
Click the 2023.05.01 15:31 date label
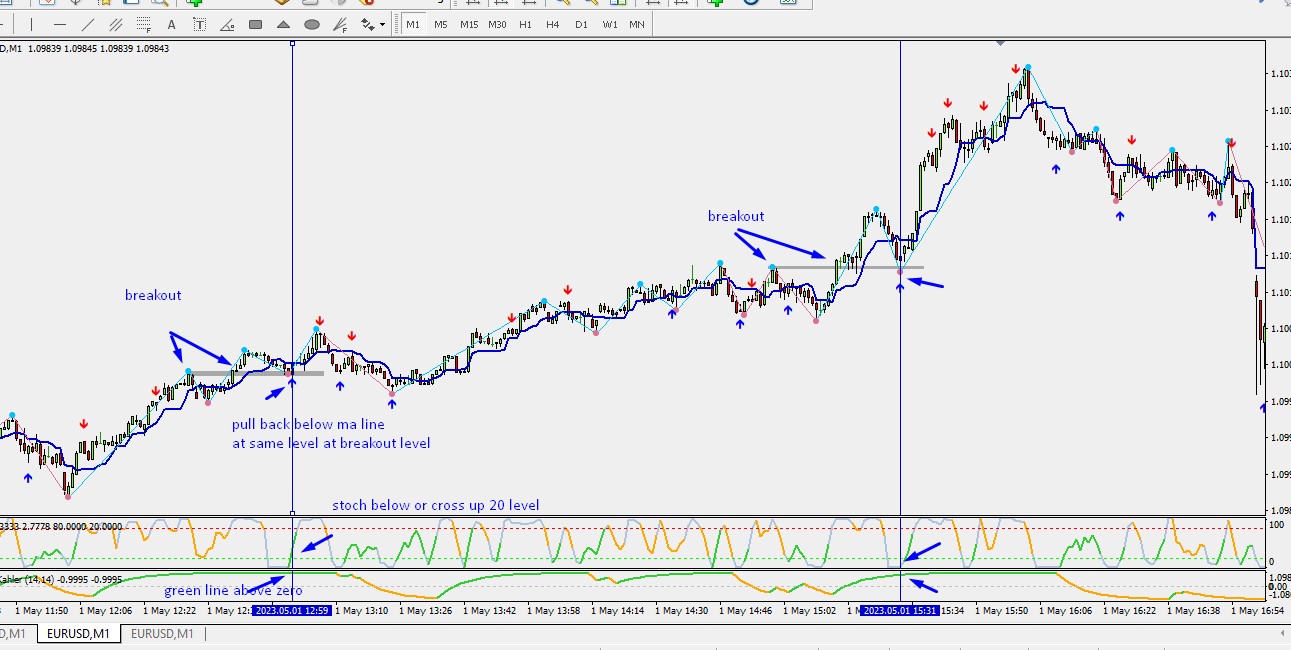coord(900,610)
